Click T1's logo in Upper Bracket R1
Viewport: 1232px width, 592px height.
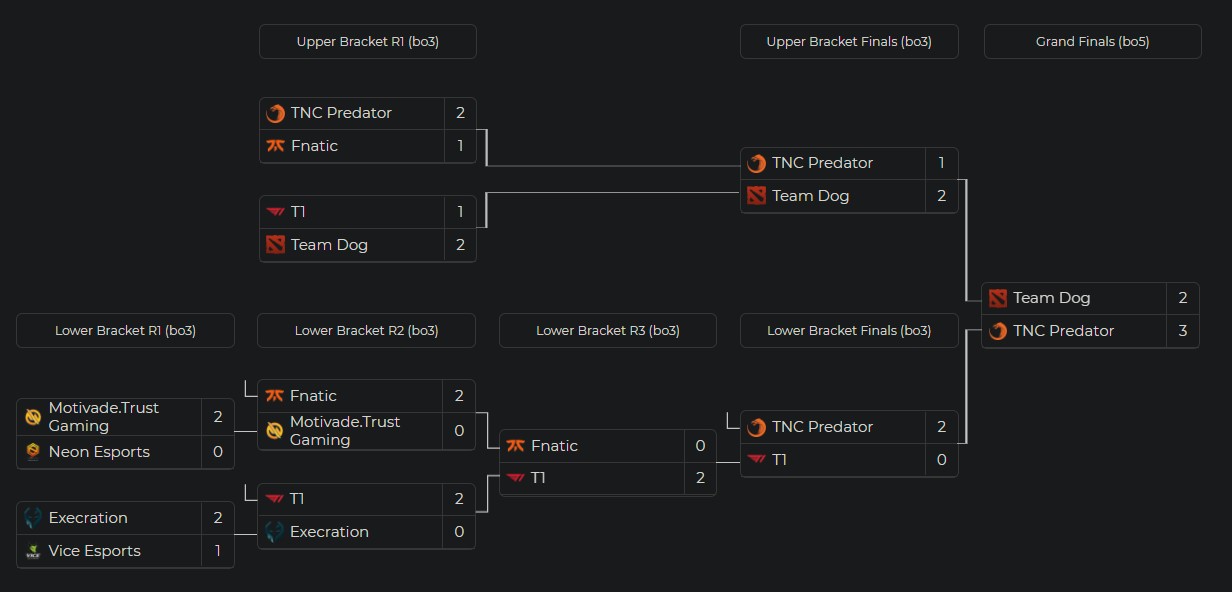tap(276, 212)
